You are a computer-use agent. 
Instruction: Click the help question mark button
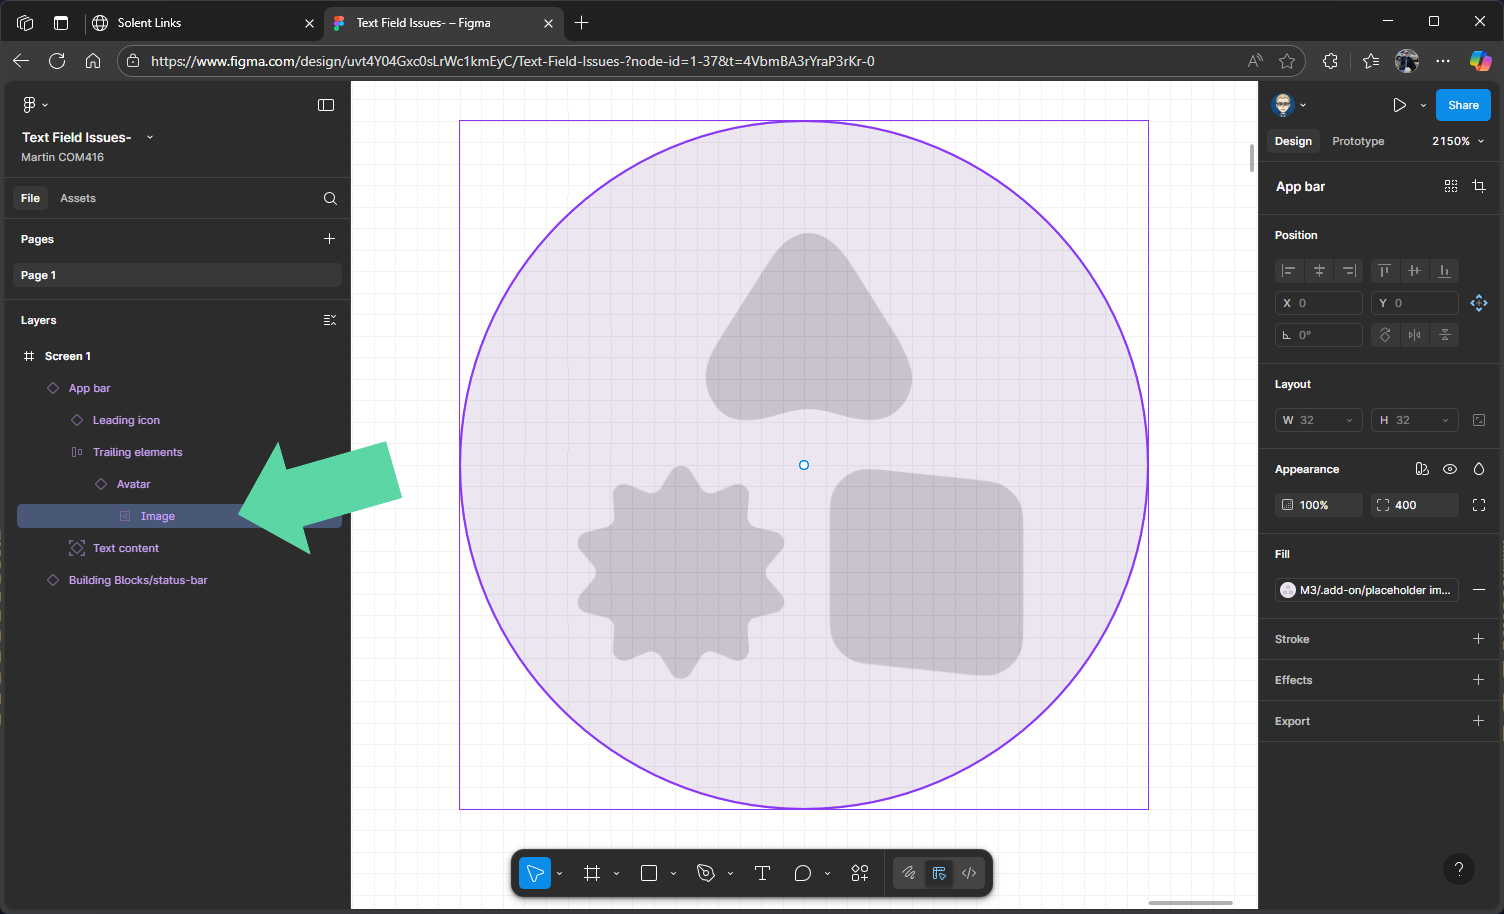tap(1459, 869)
